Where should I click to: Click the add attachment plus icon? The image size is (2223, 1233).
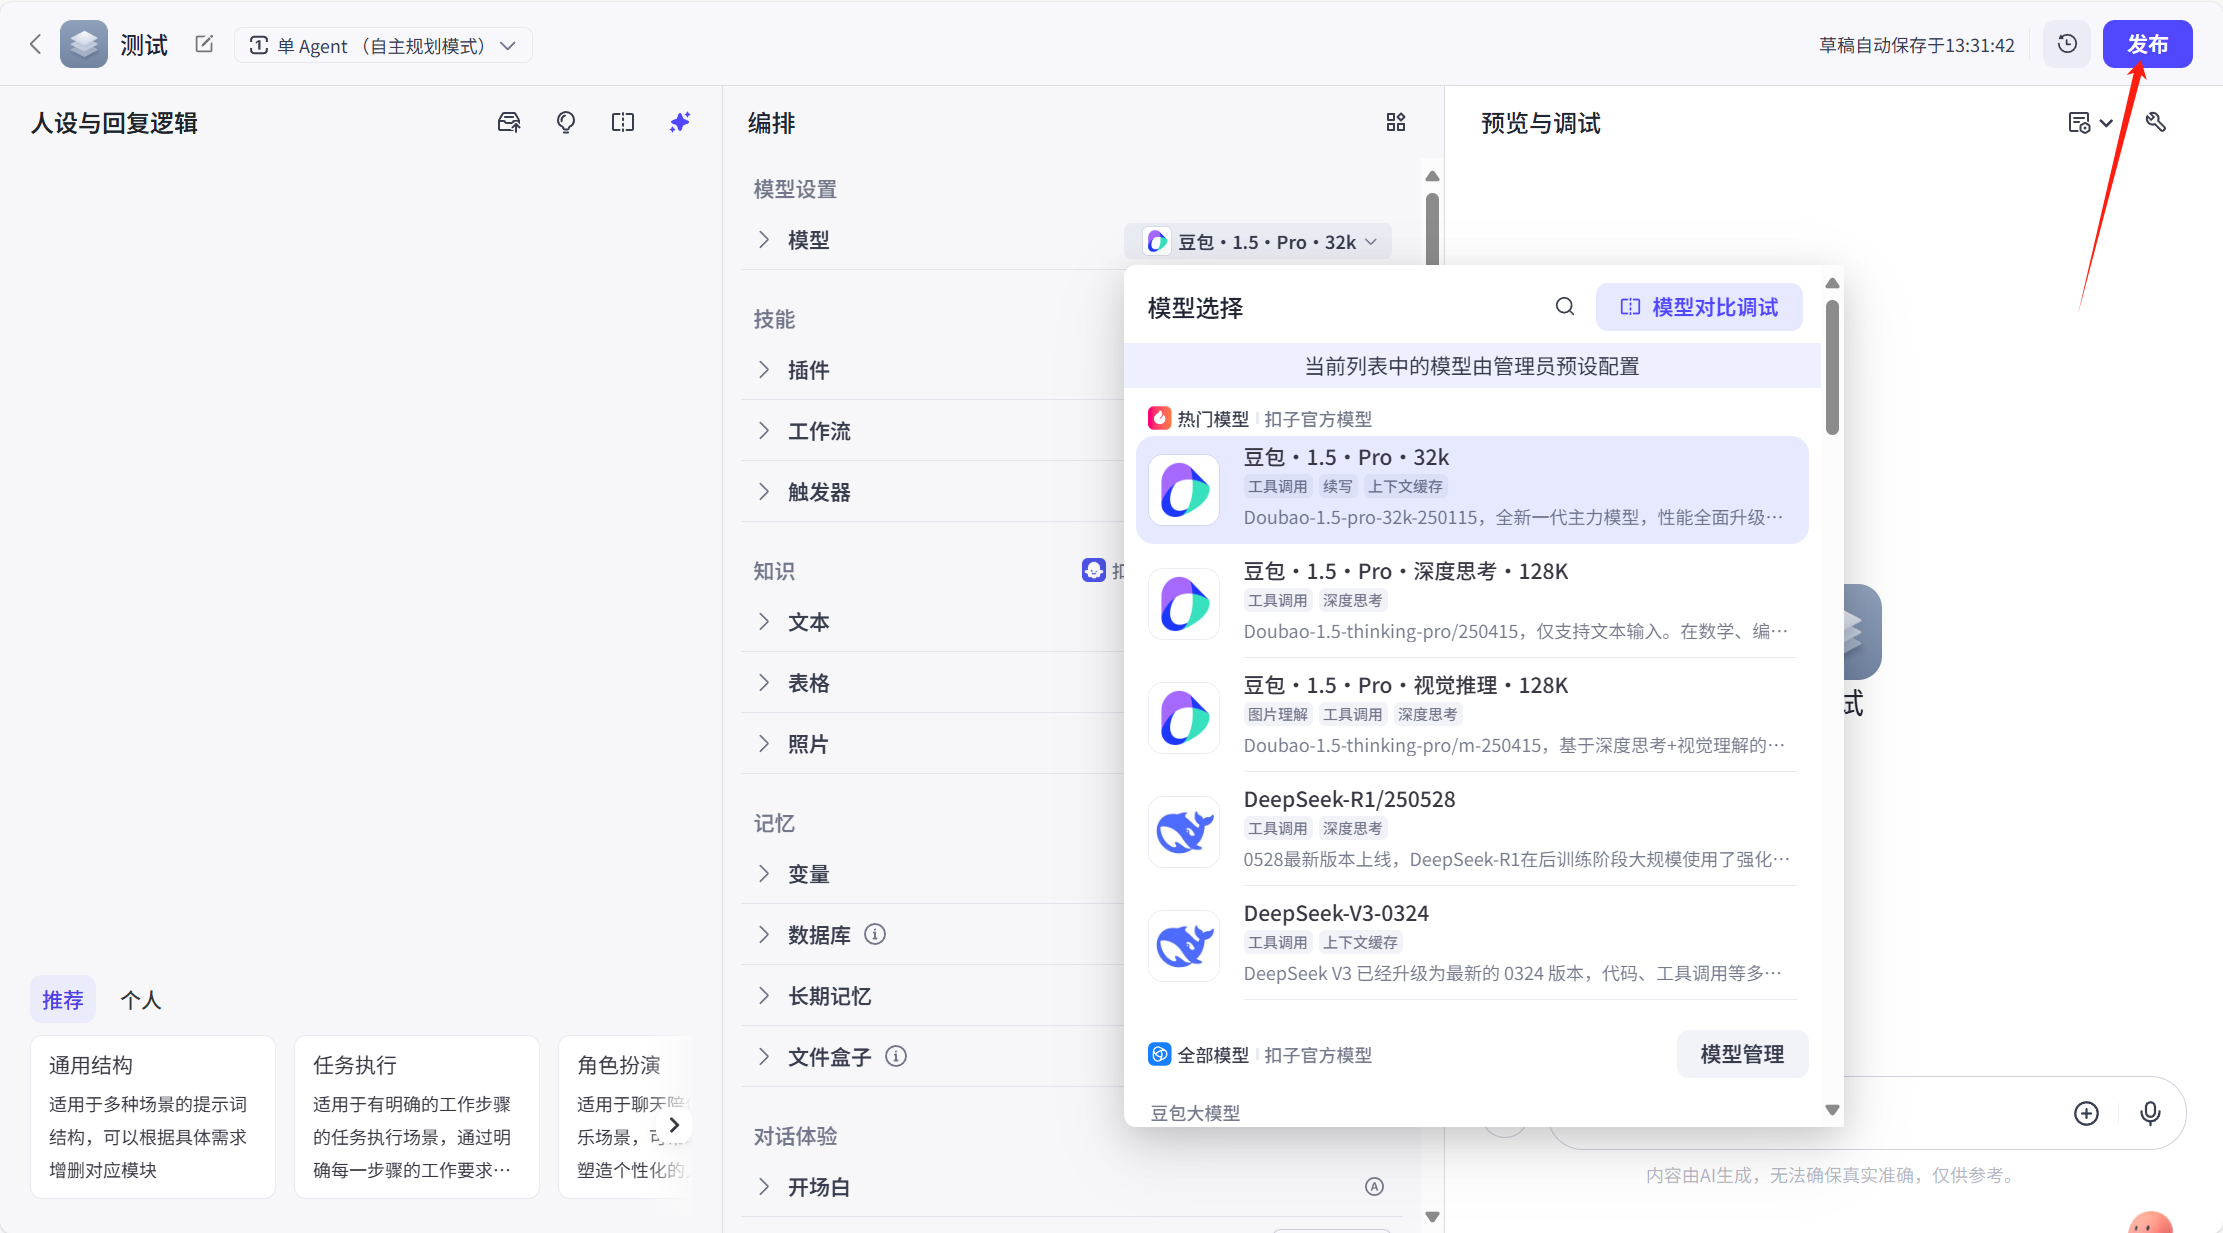pos(2086,1113)
